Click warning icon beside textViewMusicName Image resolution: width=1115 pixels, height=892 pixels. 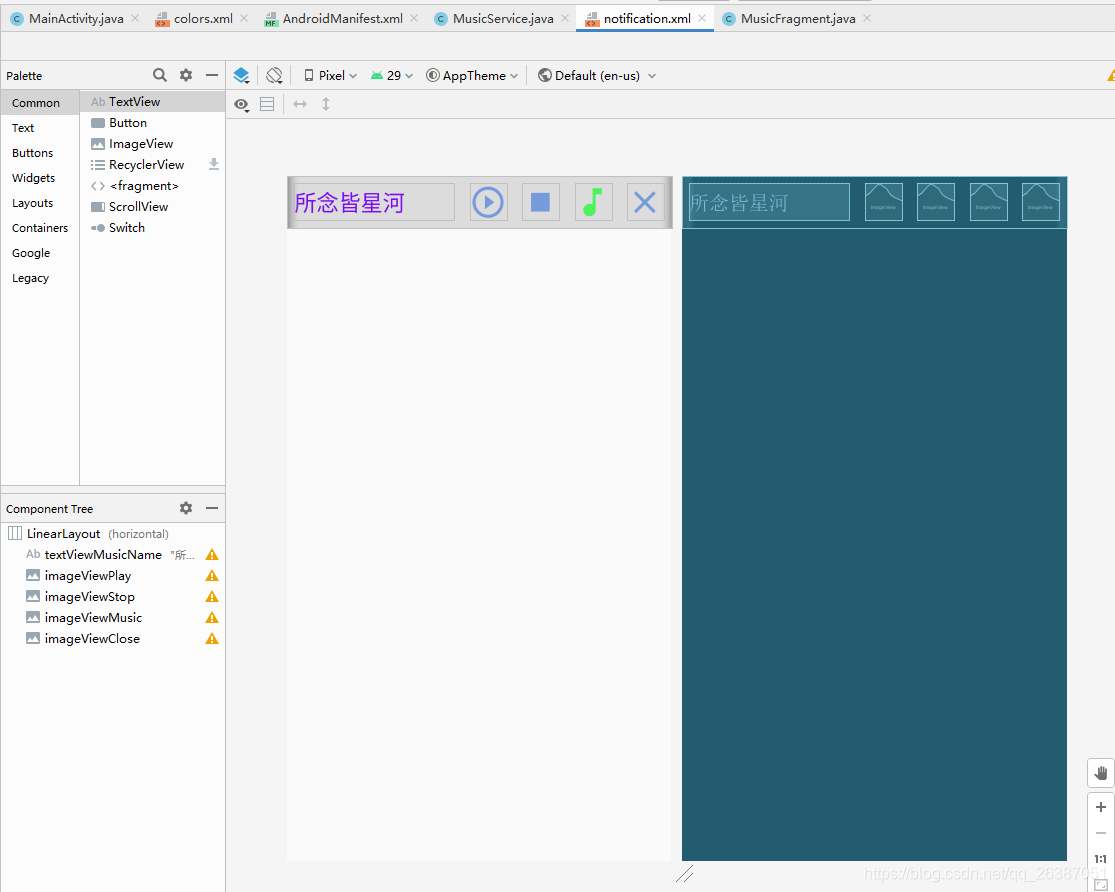(x=212, y=555)
